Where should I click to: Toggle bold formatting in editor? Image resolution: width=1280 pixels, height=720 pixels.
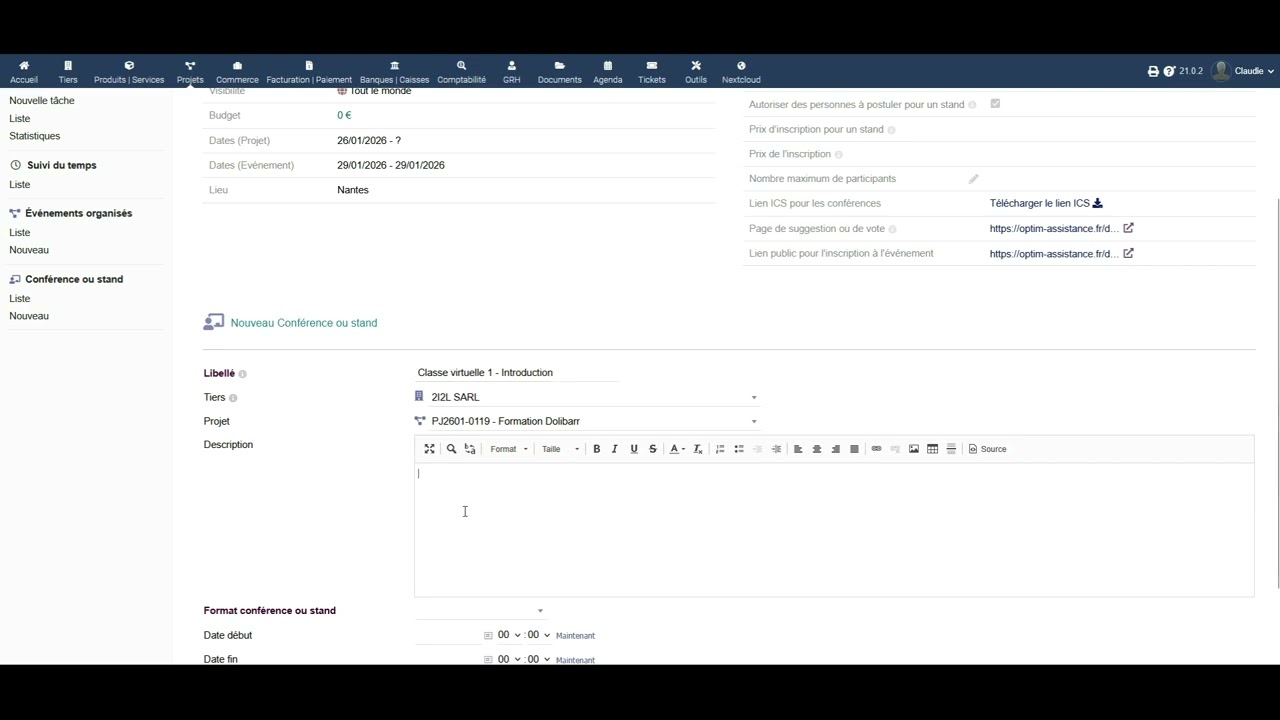click(x=597, y=449)
